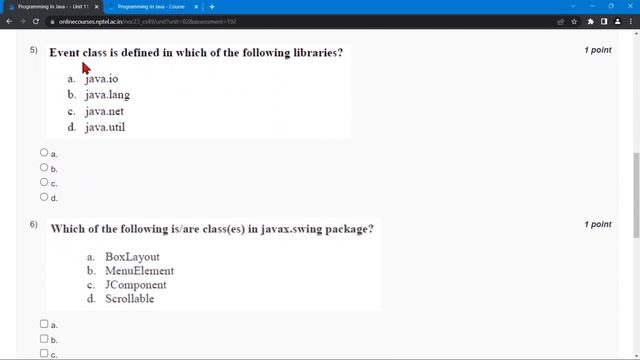Click the scrollbar up arrow

click(x=636, y=34)
